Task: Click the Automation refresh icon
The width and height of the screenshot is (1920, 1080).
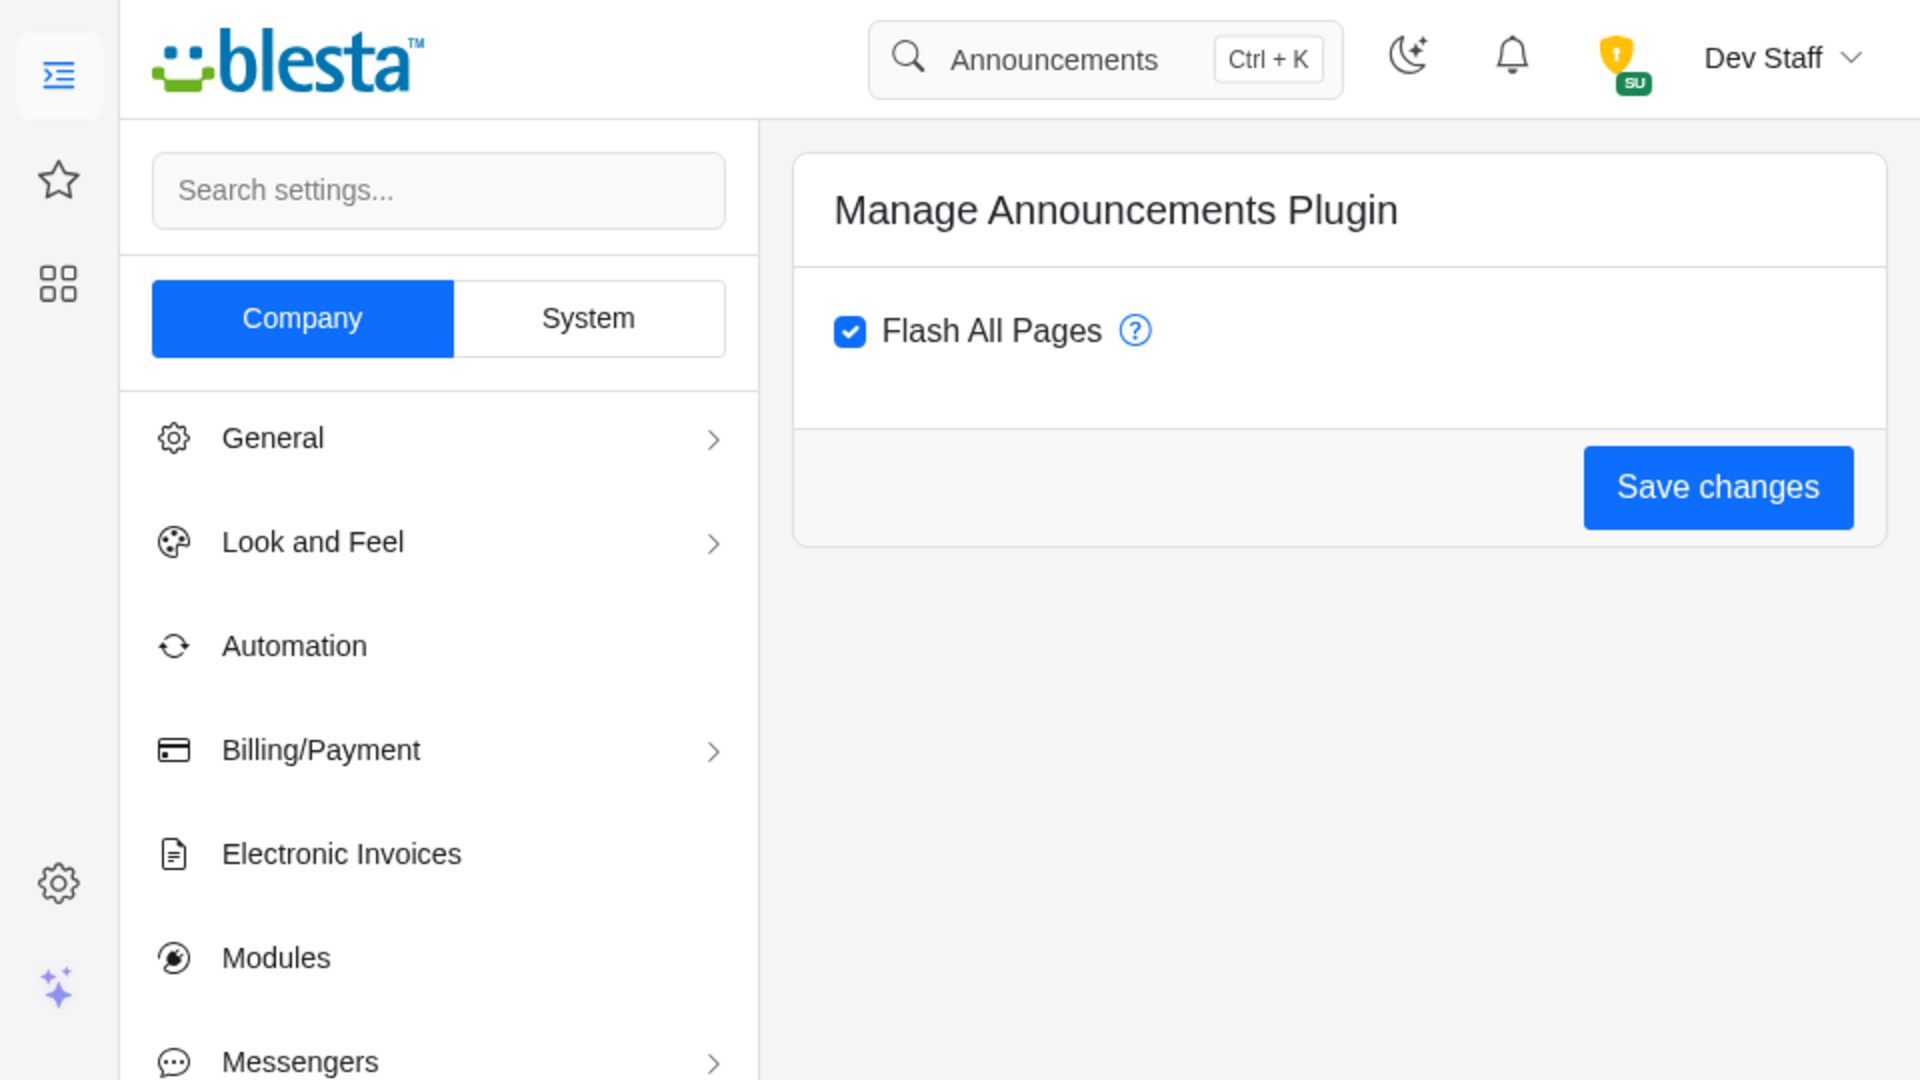Action: [174, 646]
